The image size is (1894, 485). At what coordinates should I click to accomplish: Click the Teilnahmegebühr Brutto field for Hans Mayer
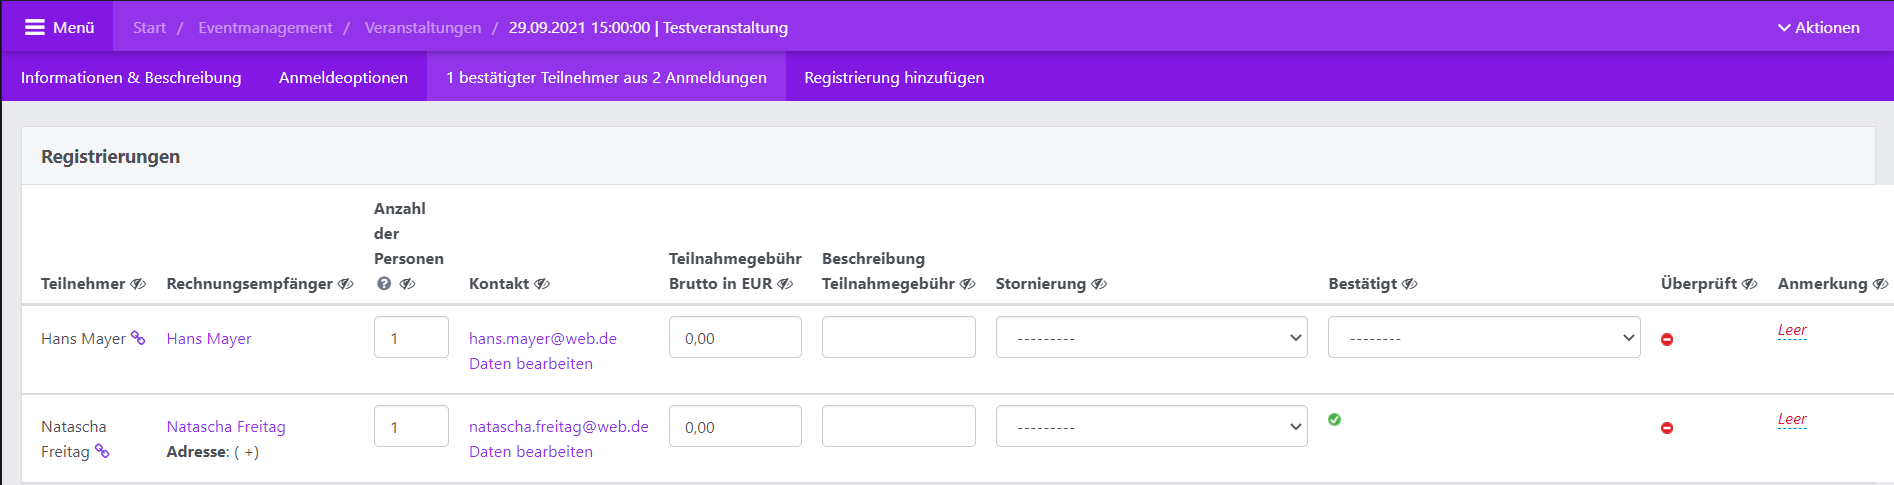[735, 337]
